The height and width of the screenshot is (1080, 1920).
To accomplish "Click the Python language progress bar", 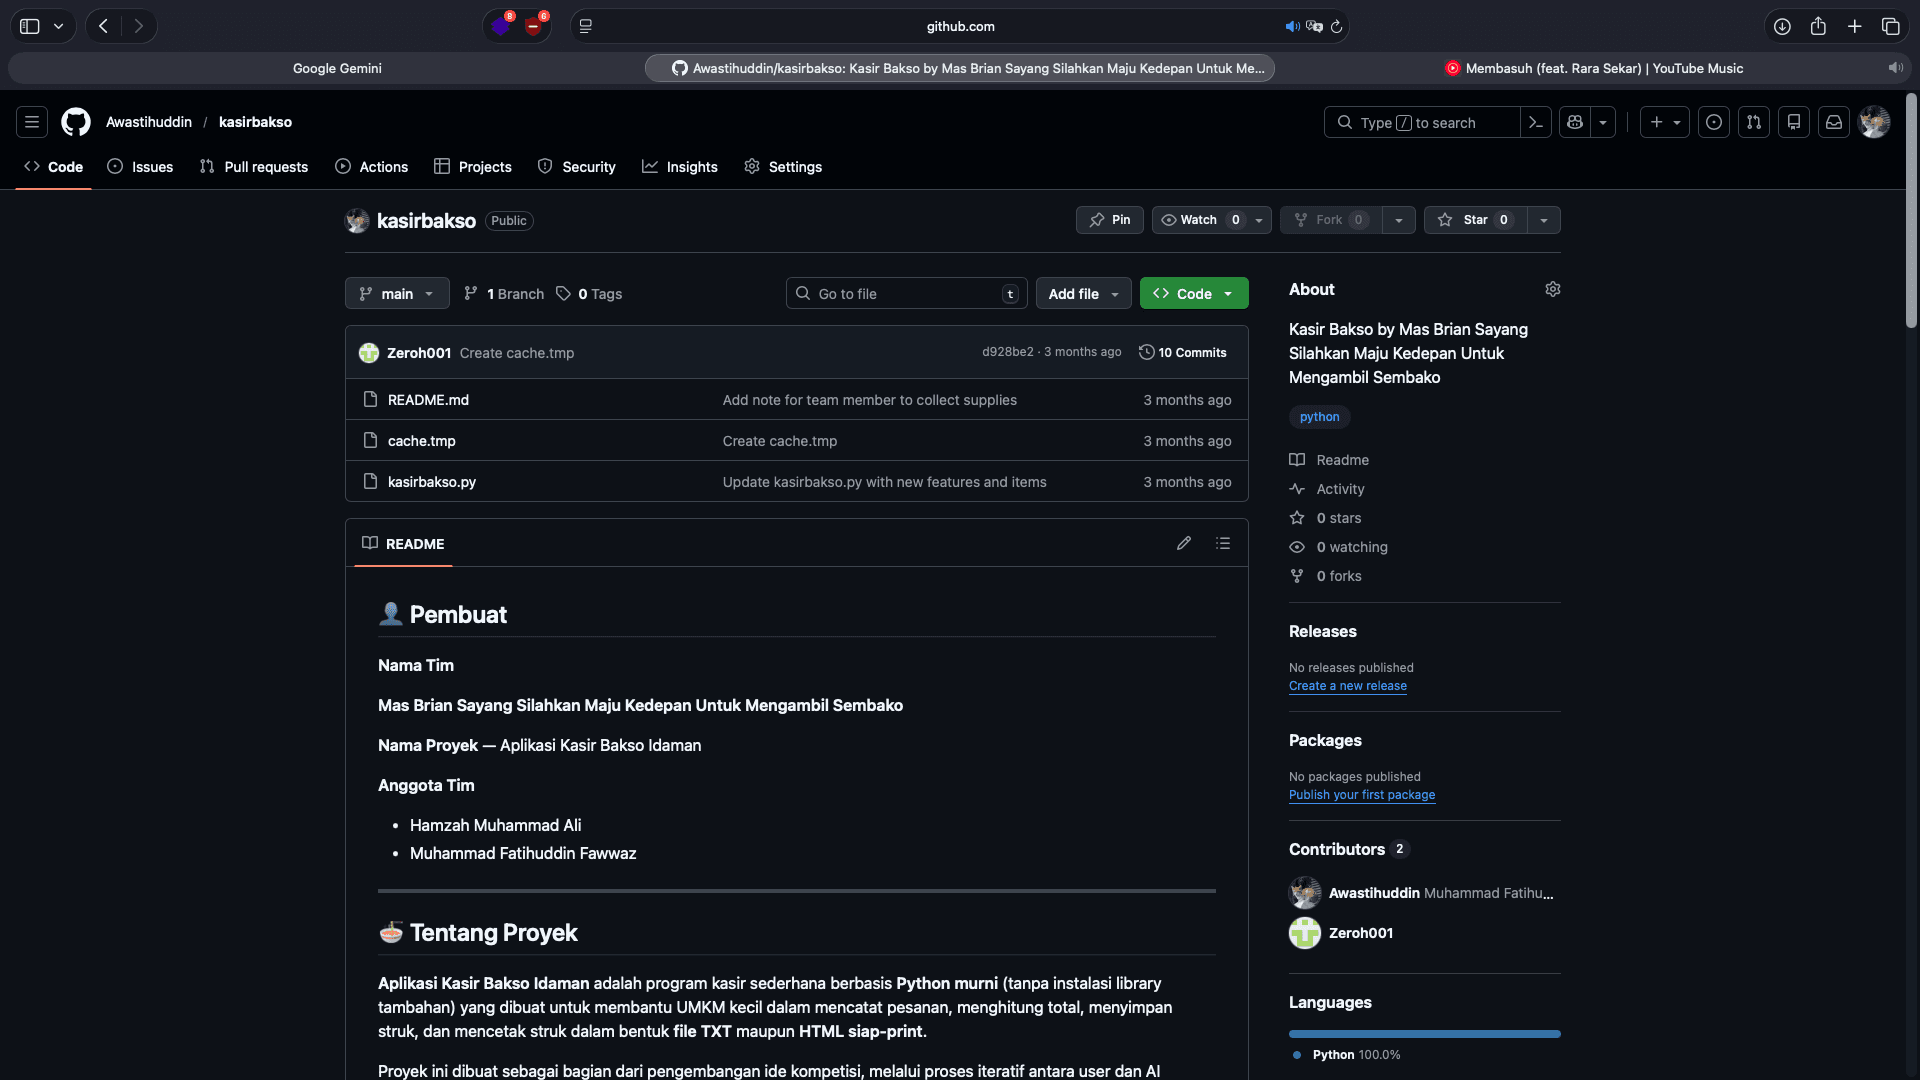I will pyautogui.click(x=1425, y=1034).
